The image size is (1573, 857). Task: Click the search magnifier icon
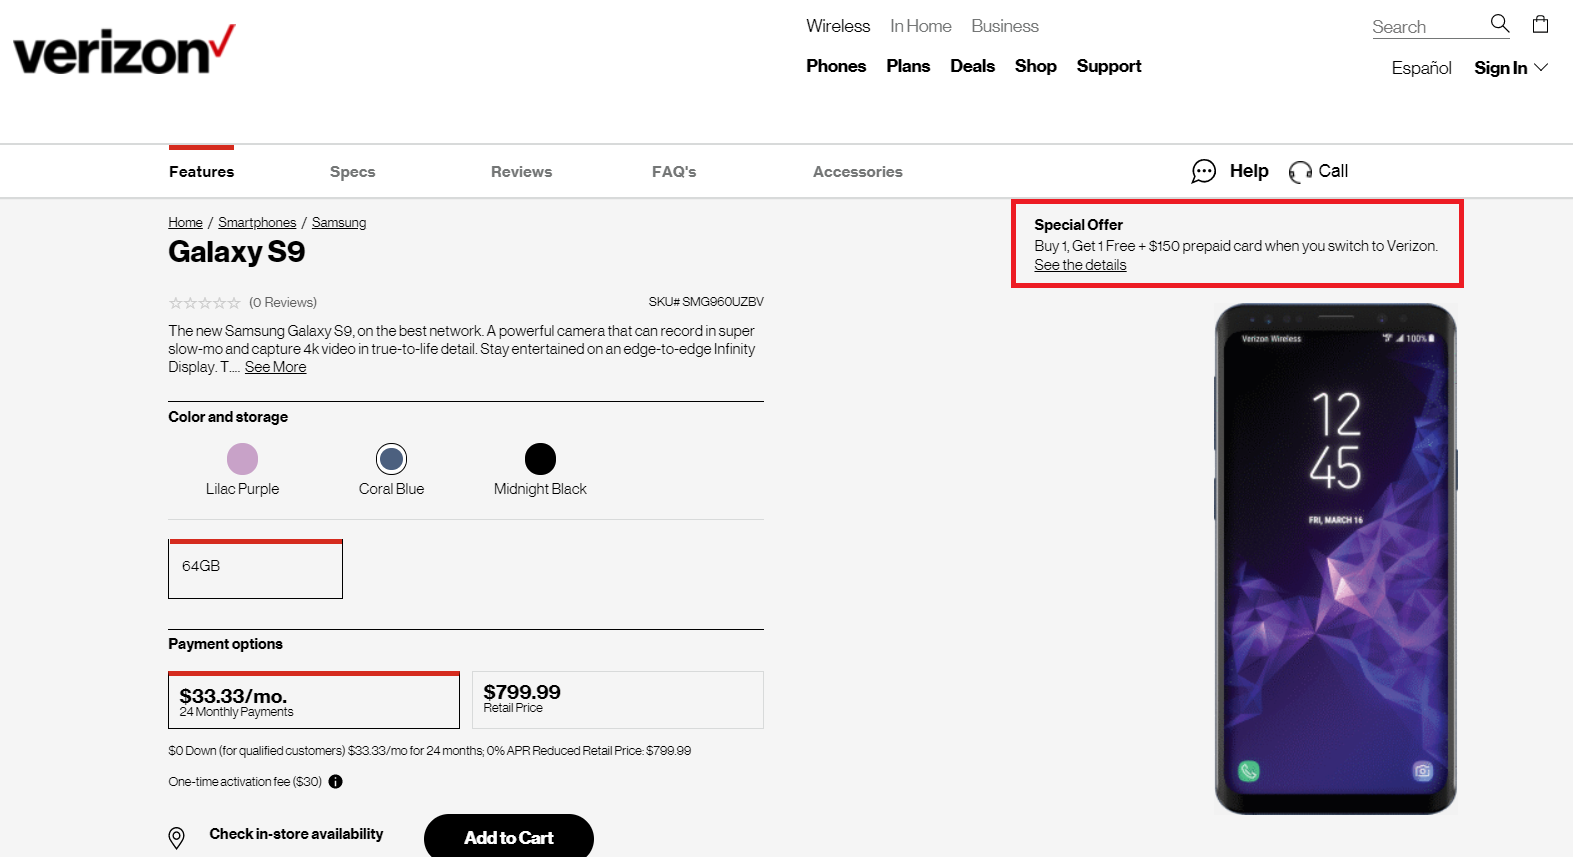click(x=1499, y=23)
